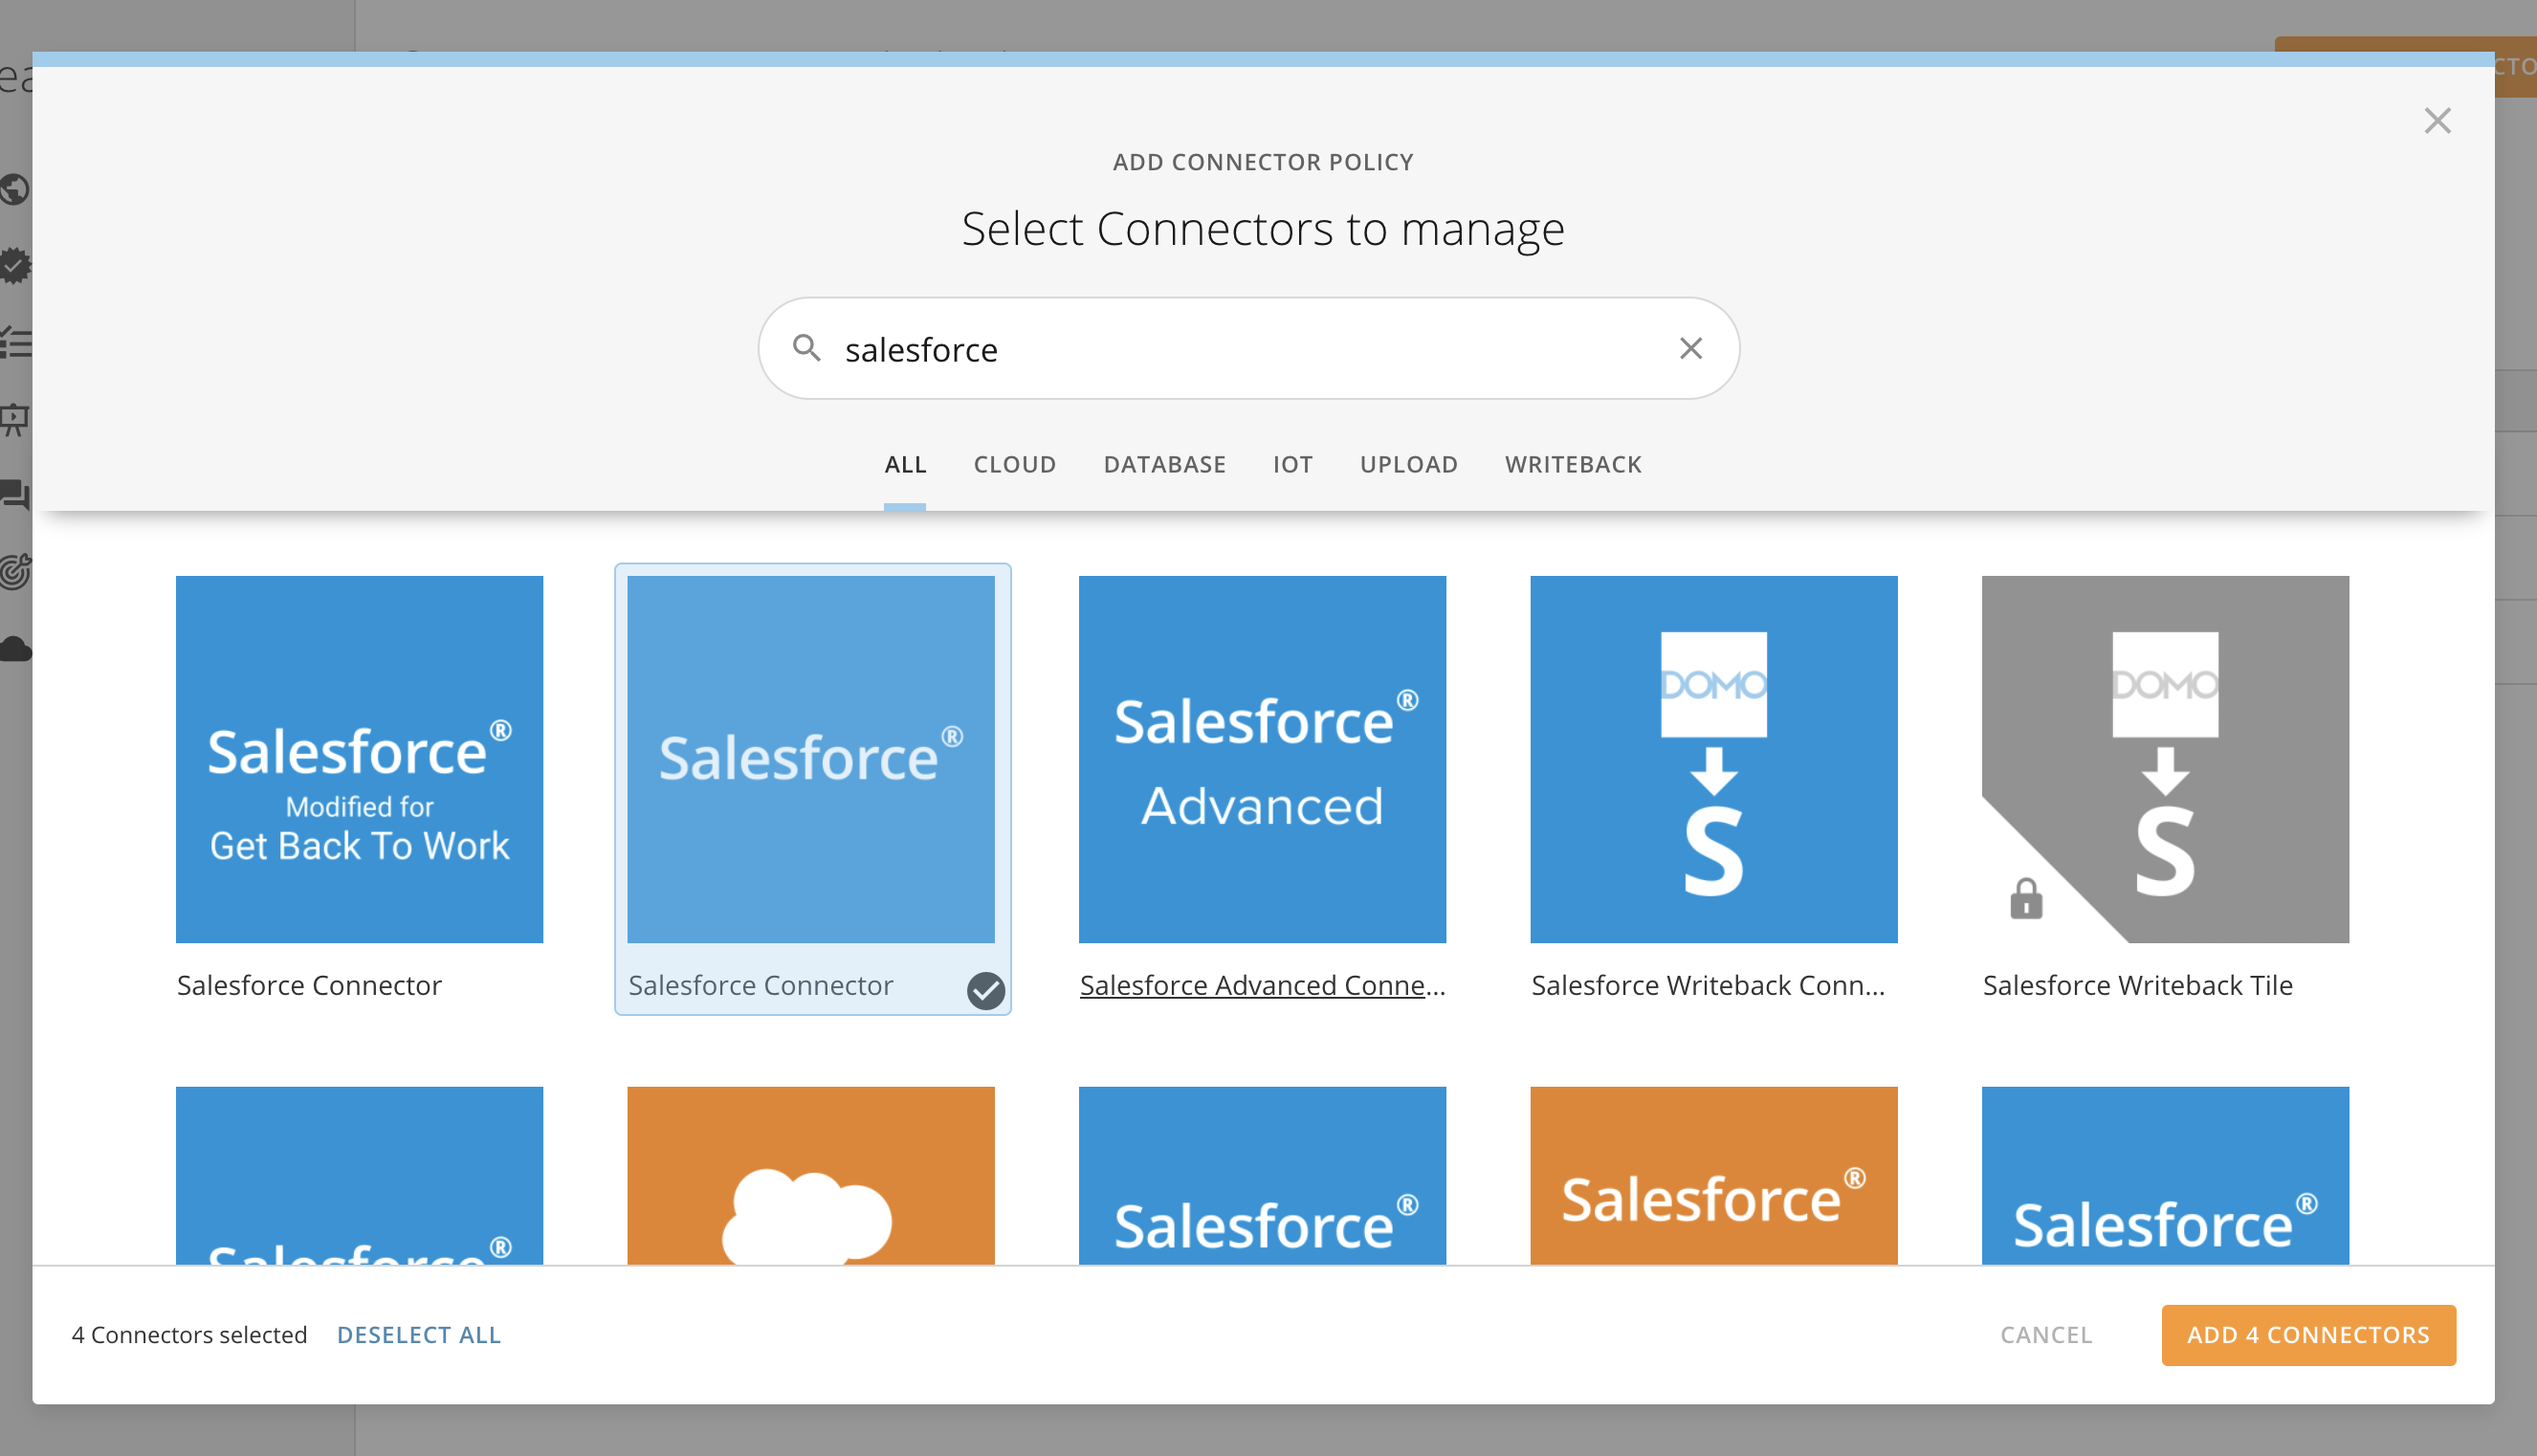
Task: Select the certification badge icon in the sidebar
Action: click(14, 266)
